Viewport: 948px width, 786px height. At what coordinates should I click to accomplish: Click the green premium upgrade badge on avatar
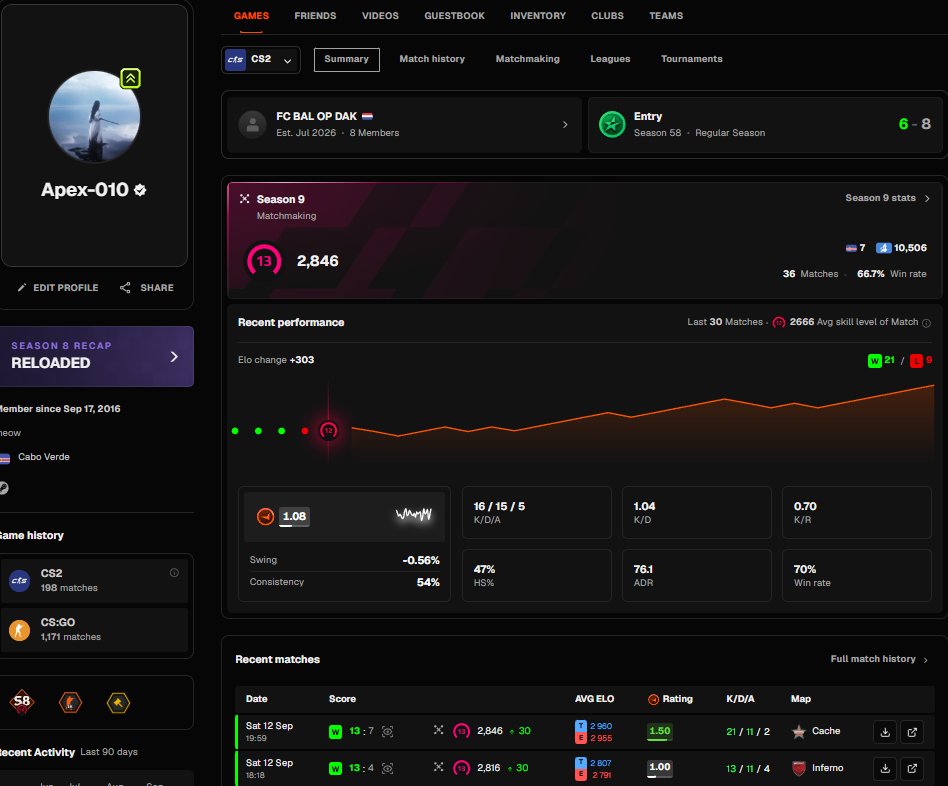pyautogui.click(x=131, y=78)
